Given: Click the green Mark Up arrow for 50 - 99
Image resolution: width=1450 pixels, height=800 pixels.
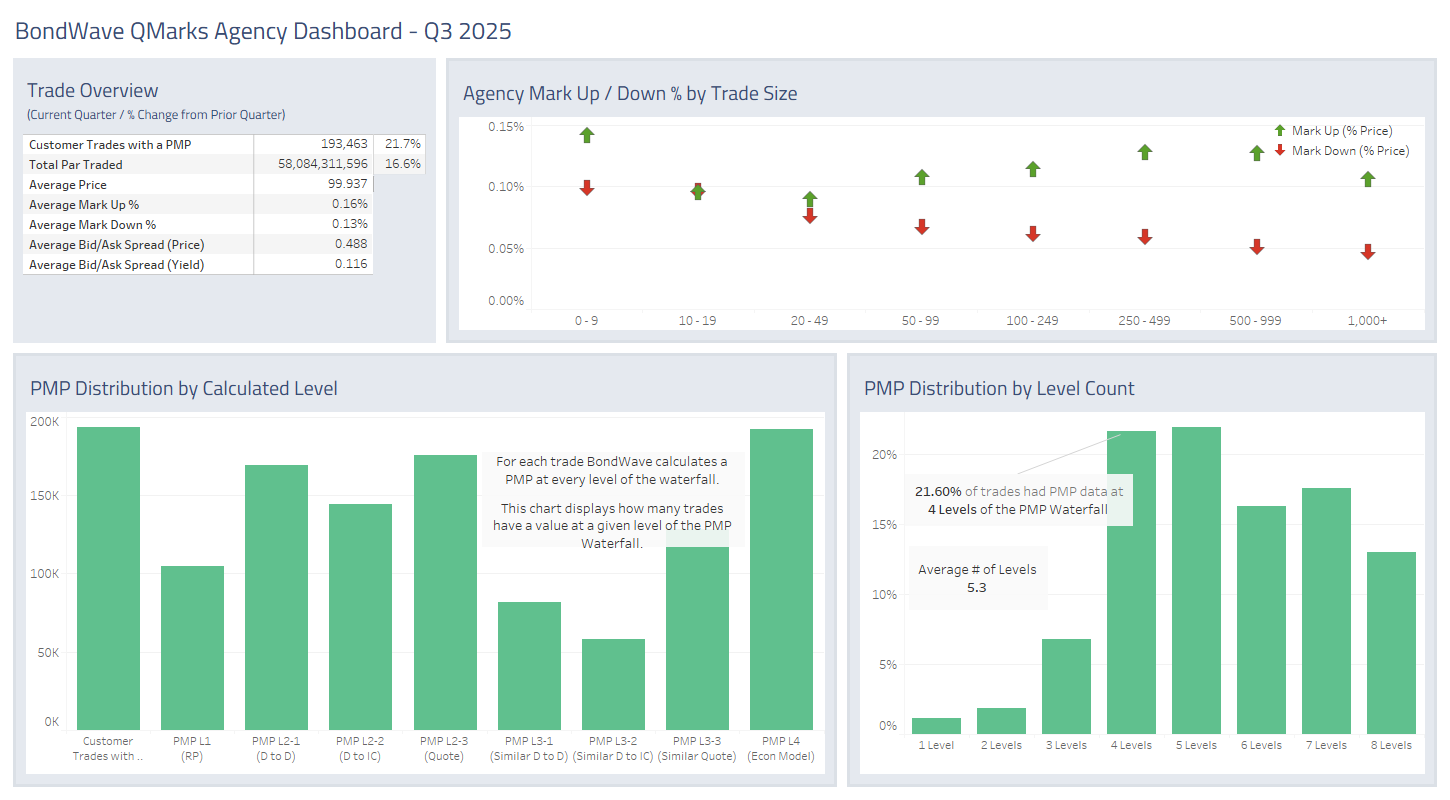Looking at the screenshot, I should coord(922,177).
